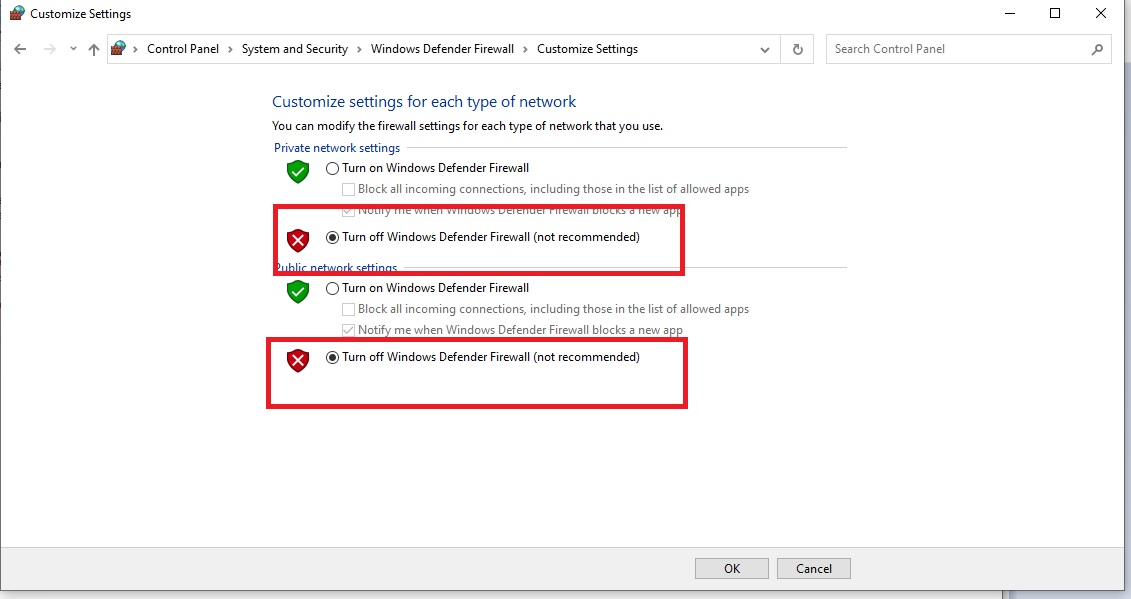Expand chevron before Control Panel breadcrumb
This screenshot has height=599, width=1131.
[x=135, y=49]
